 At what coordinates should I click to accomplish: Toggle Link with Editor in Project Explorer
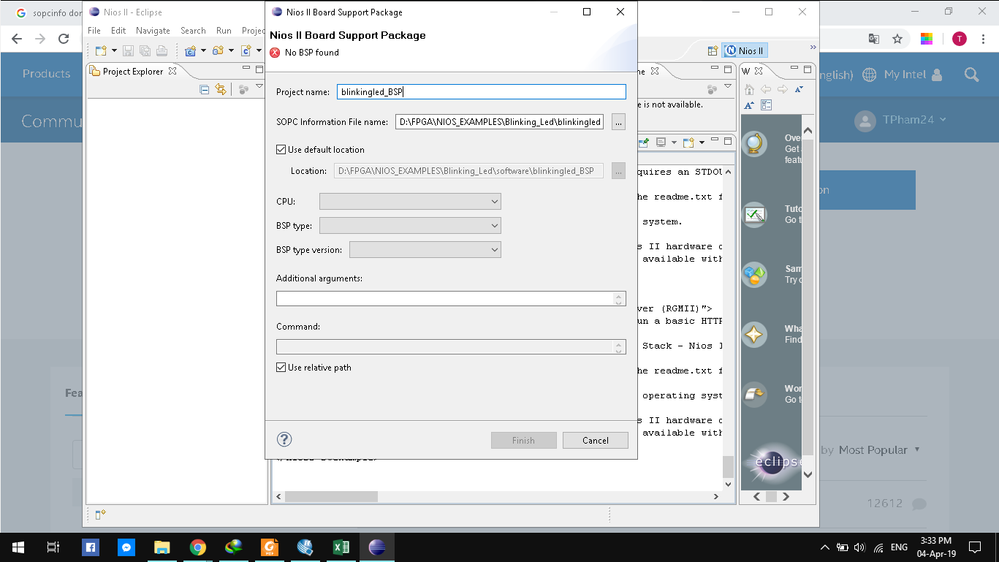pyautogui.click(x=220, y=90)
